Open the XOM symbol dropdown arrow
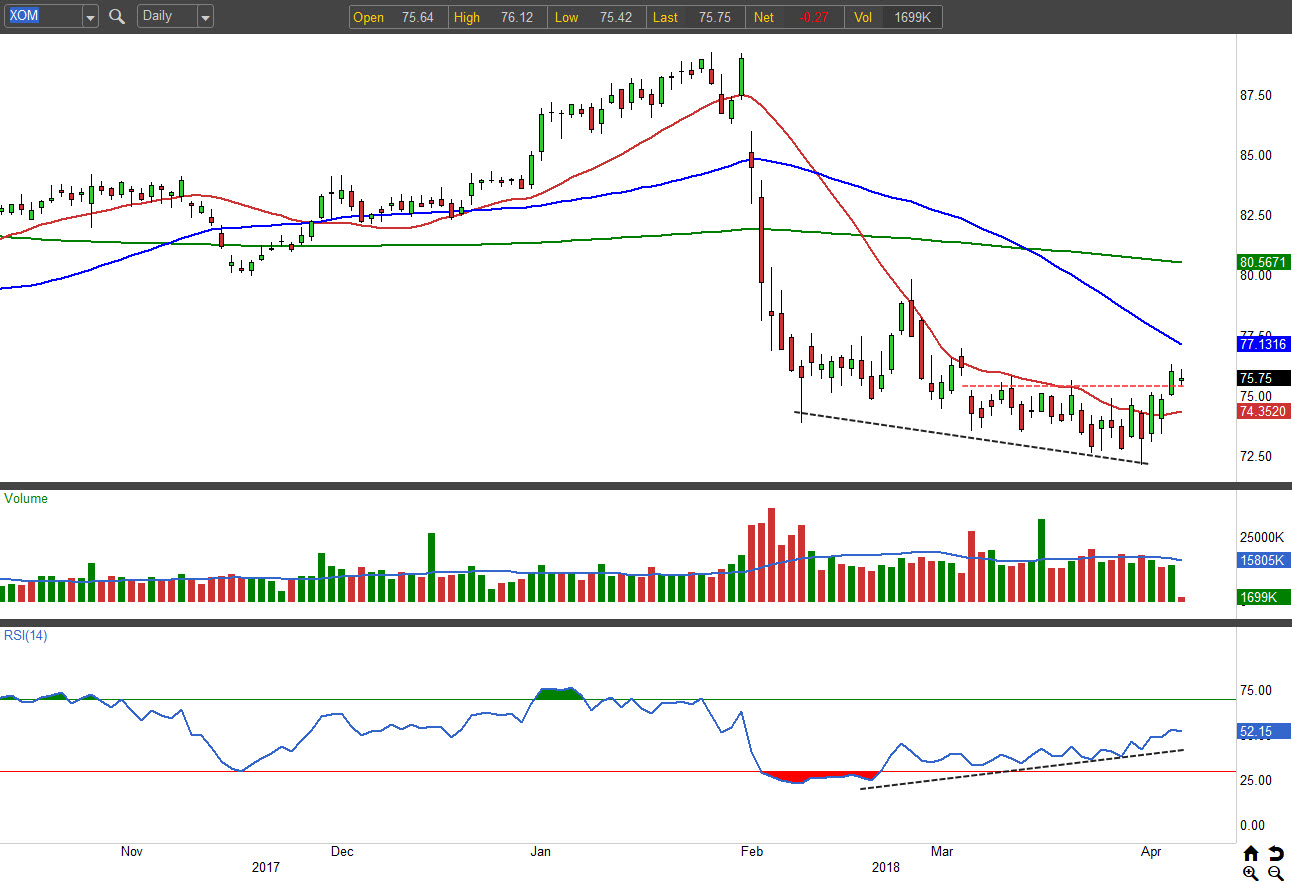This screenshot has height=883, width=1292. click(x=90, y=17)
